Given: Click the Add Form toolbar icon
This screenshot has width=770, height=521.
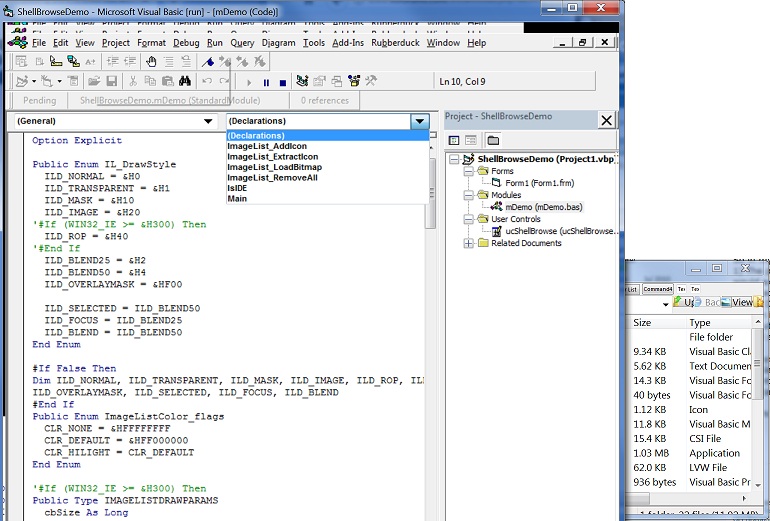Looking at the screenshot, I should [x=47, y=82].
